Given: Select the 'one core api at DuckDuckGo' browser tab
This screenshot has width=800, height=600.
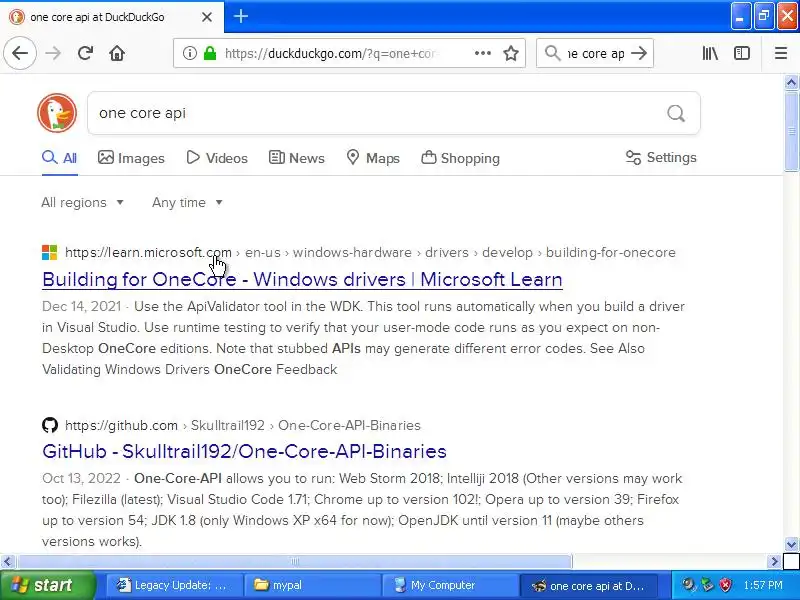Looking at the screenshot, I should (x=112, y=17).
